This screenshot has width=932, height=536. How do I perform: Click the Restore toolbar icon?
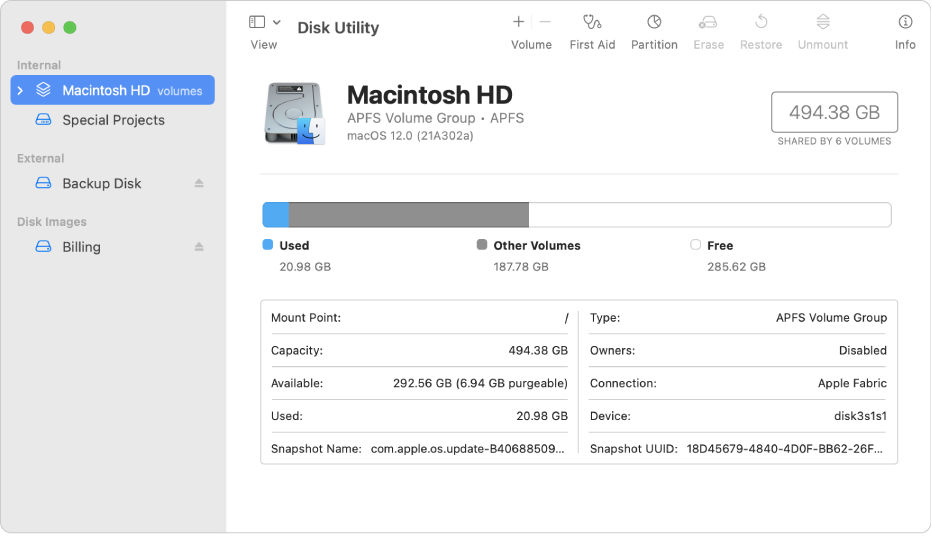coord(760,22)
